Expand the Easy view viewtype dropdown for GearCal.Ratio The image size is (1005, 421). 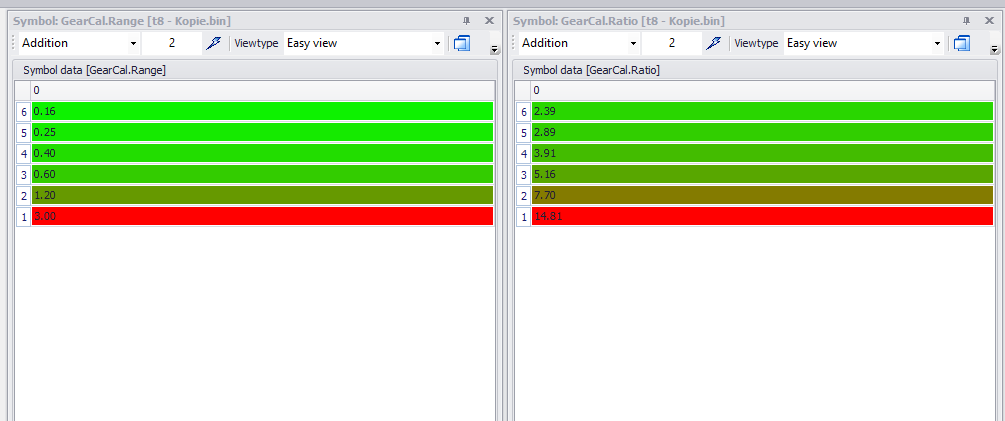coord(938,44)
